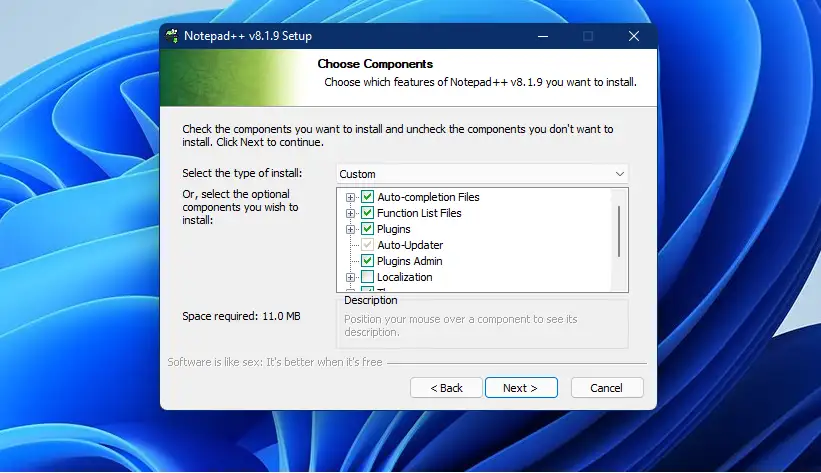This screenshot has width=821, height=473.
Task: Close the Notepad++ Setup window
Action: [x=634, y=36]
